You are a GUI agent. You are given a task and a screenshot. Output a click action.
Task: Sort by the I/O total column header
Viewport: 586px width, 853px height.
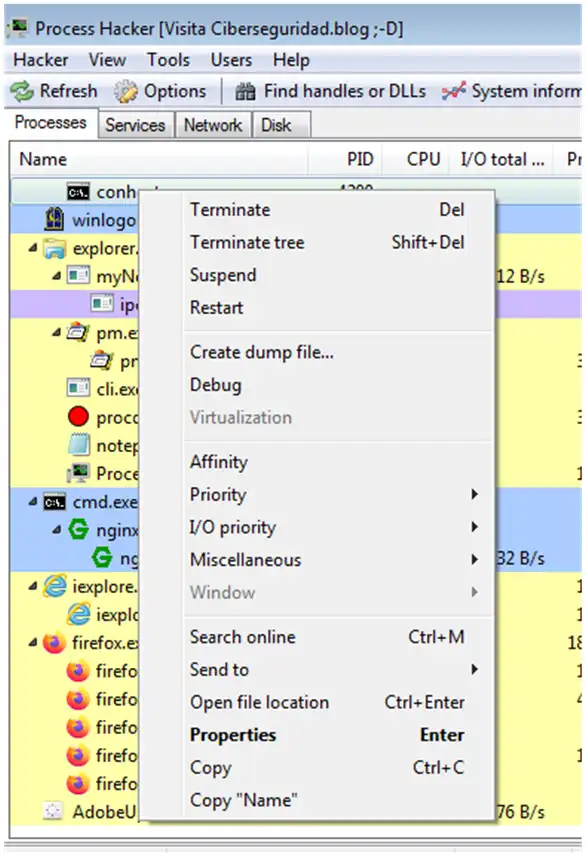[x=501, y=159]
